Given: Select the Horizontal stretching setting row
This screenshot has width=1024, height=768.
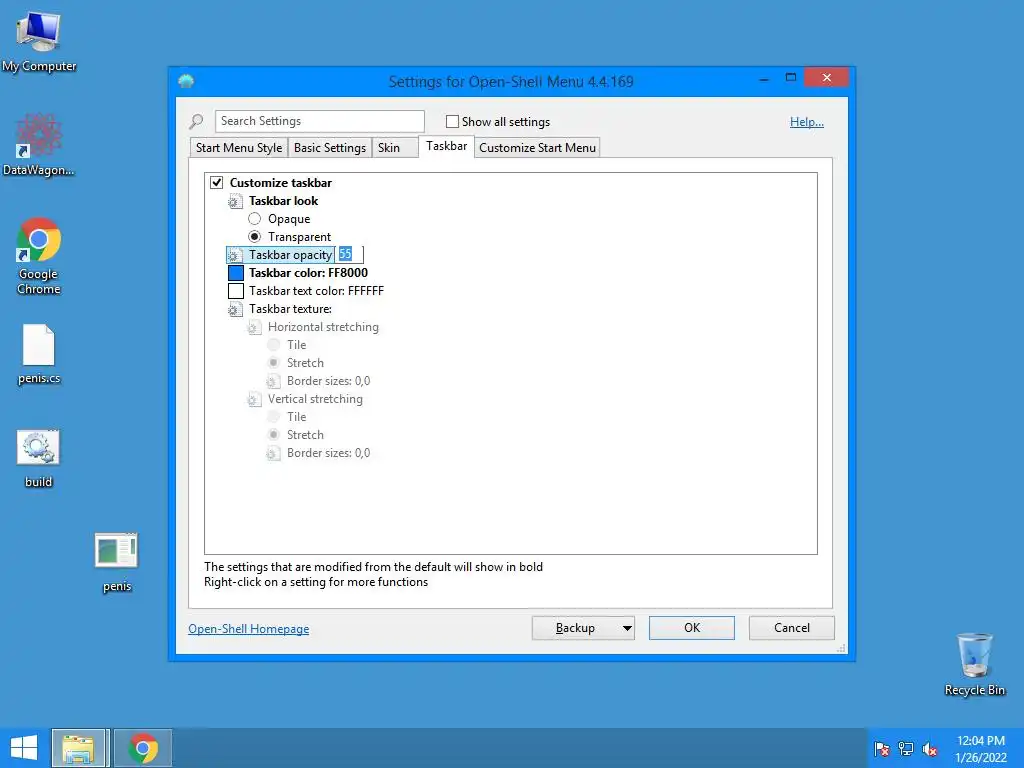Looking at the screenshot, I should (x=313, y=327).
